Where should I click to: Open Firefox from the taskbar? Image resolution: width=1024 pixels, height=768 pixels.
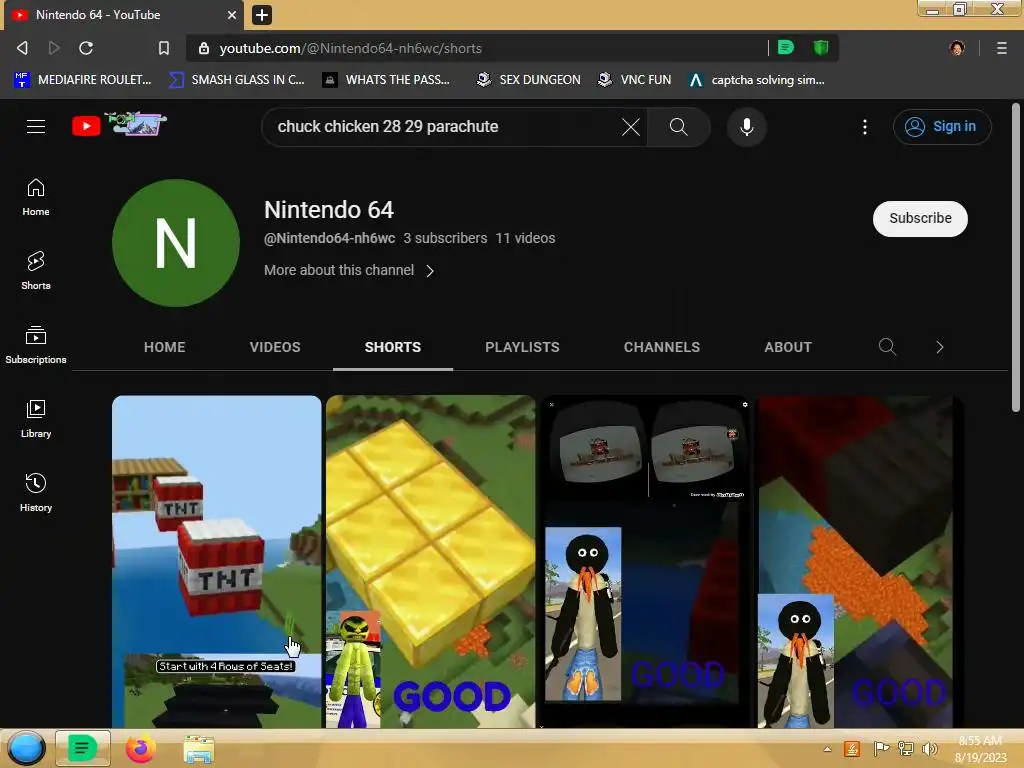pyautogui.click(x=140, y=748)
